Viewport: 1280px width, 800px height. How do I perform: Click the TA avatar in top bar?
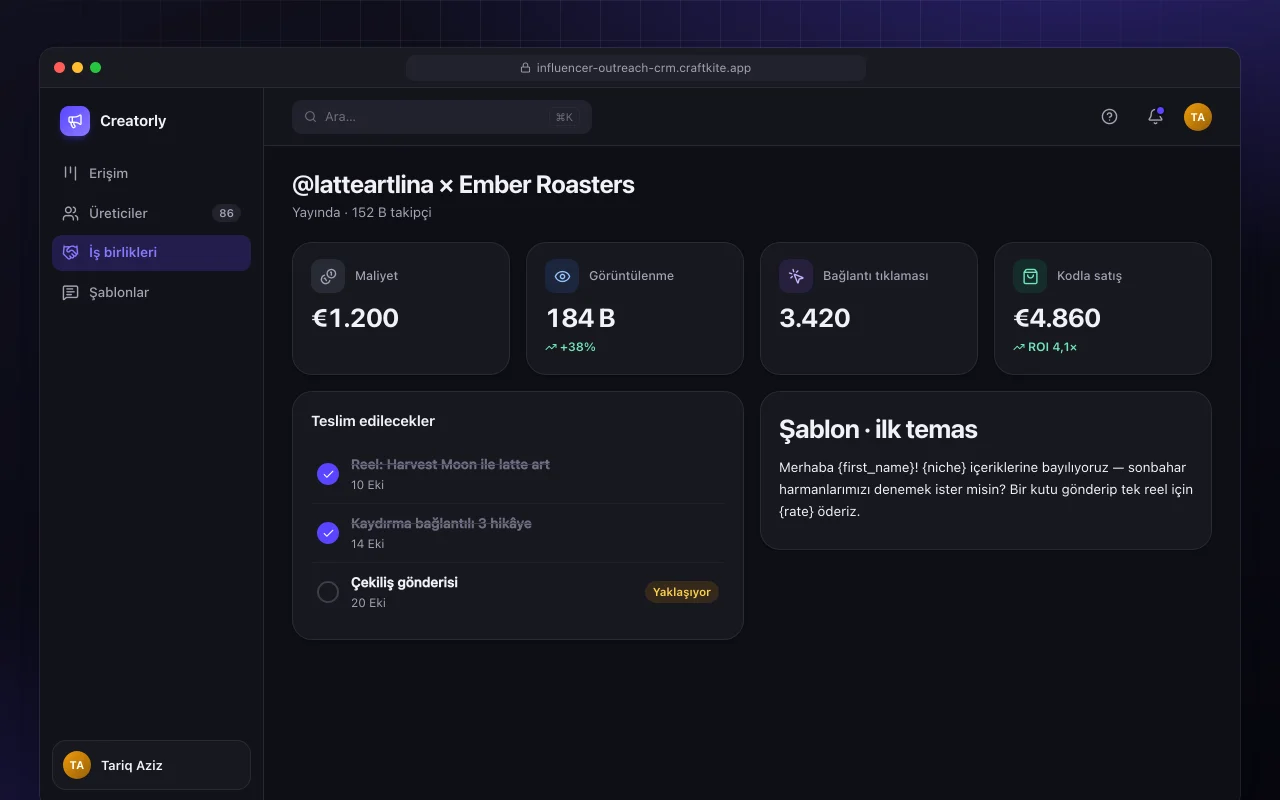1198,116
